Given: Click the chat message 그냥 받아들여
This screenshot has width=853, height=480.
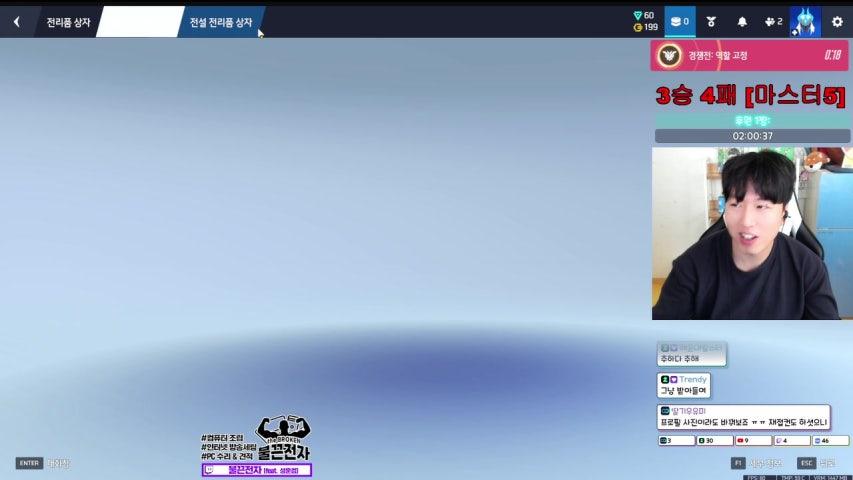Looking at the screenshot, I should pos(683,390).
